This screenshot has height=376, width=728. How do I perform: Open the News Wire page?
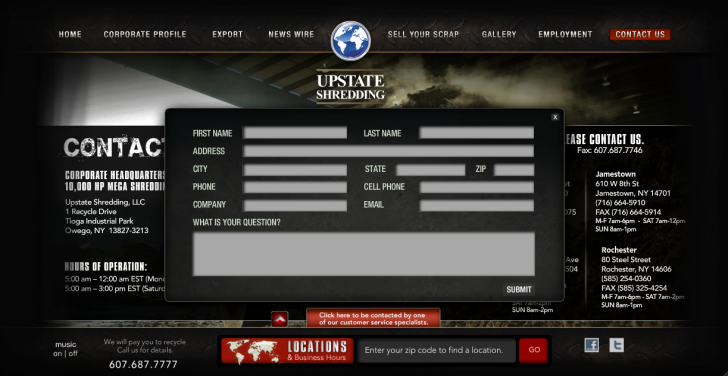tap(291, 34)
